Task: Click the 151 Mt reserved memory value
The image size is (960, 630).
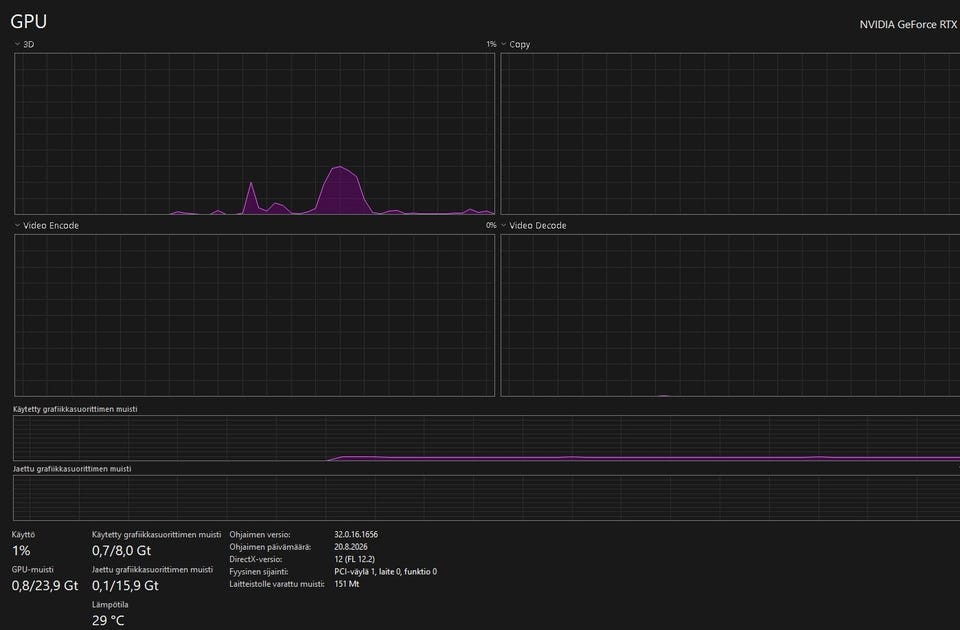Action: coord(347,583)
